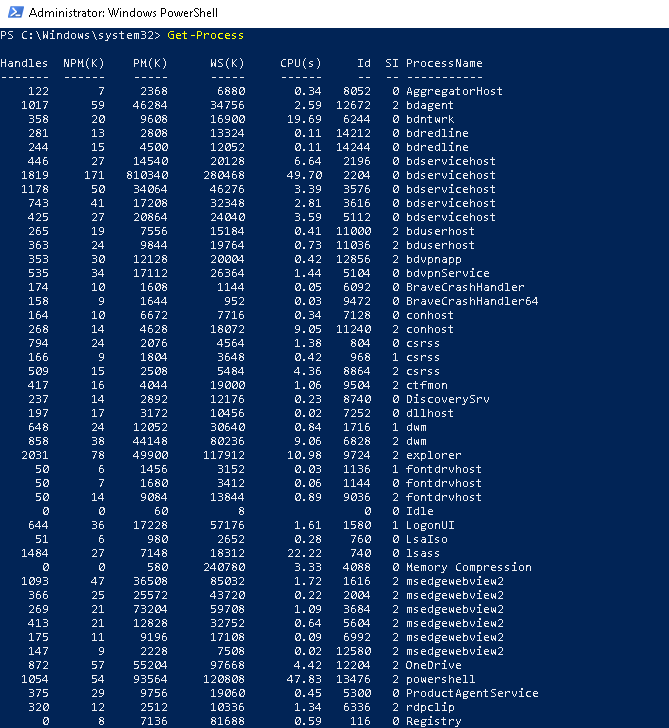Click the Memory Compression process name
The height and width of the screenshot is (728, 669).
click(x=468, y=567)
